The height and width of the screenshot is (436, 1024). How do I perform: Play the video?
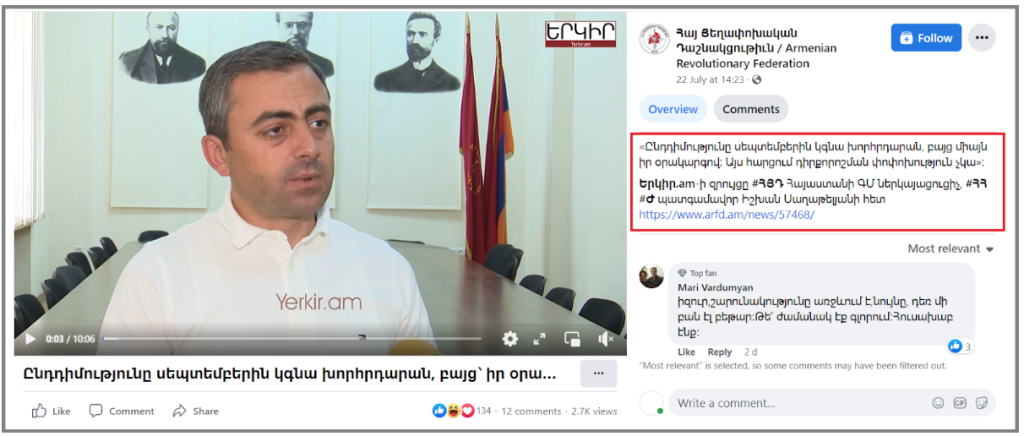(x=30, y=339)
